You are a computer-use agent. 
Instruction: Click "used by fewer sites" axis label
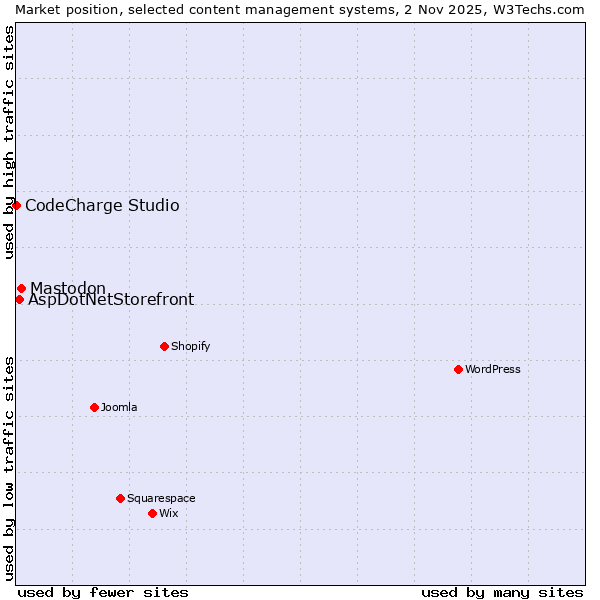click(x=103, y=593)
